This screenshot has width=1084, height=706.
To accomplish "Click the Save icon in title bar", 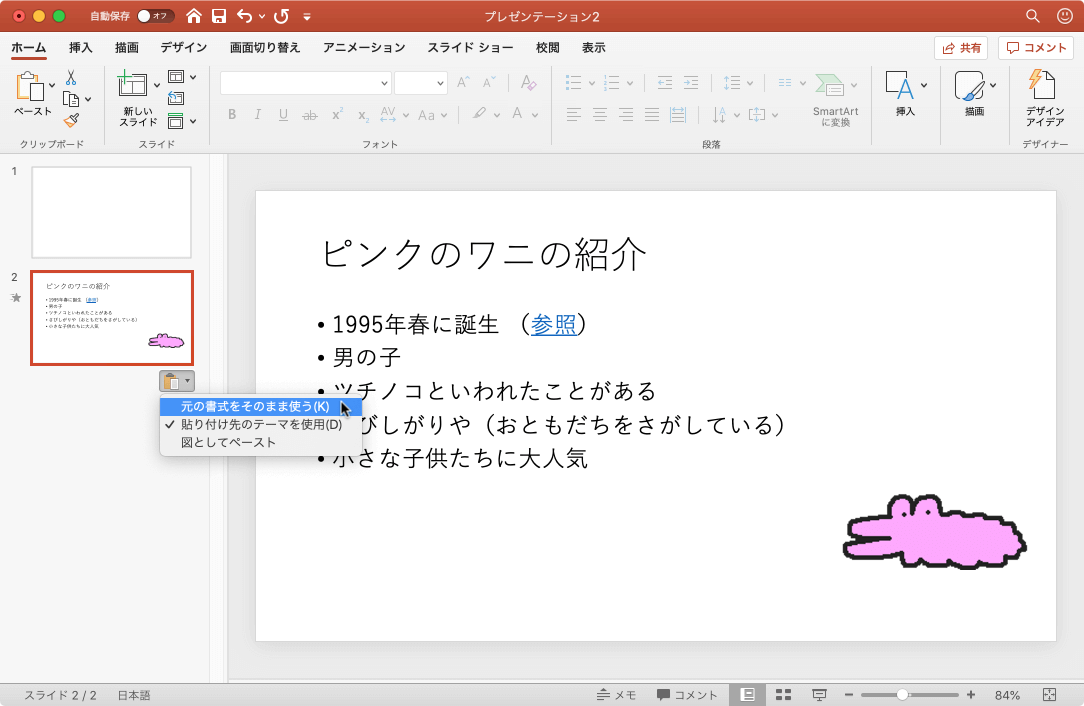I will coord(218,16).
